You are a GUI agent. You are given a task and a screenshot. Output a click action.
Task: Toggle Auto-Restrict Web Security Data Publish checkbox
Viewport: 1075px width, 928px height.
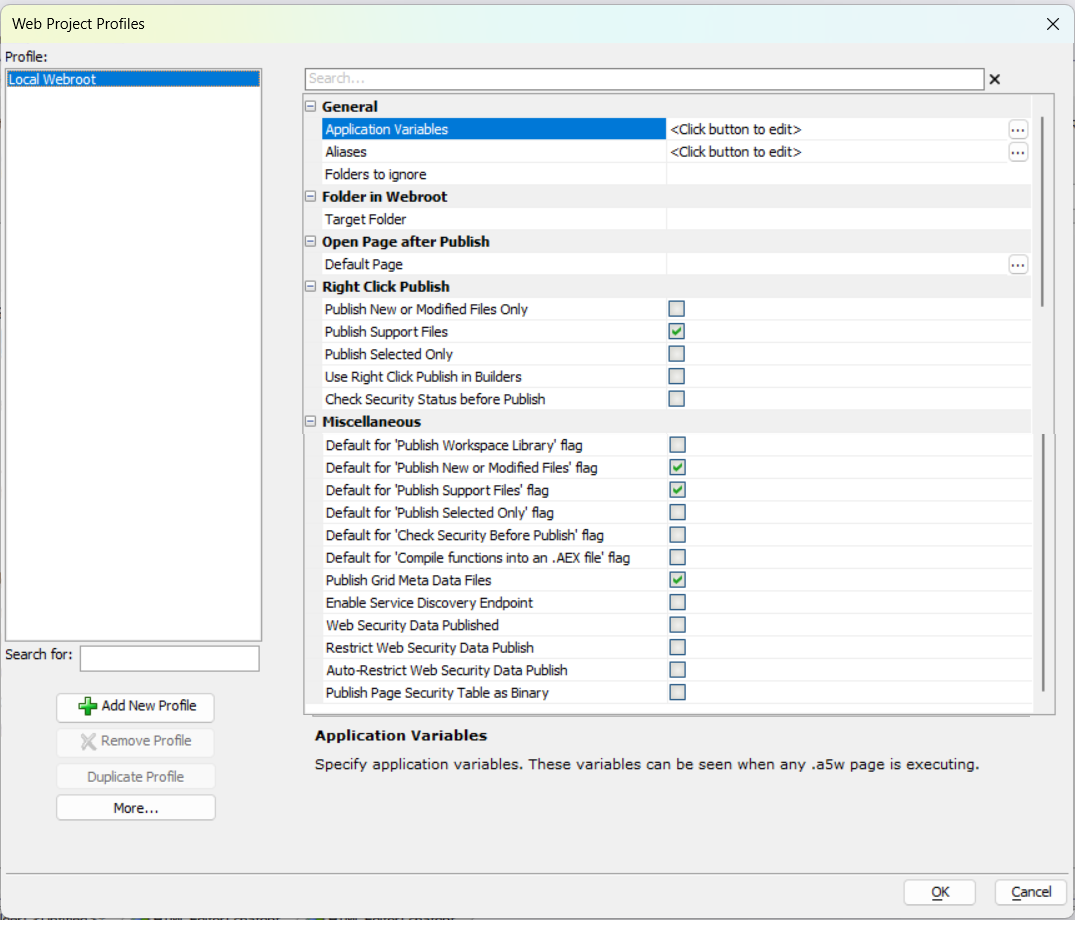pyautogui.click(x=677, y=670)
